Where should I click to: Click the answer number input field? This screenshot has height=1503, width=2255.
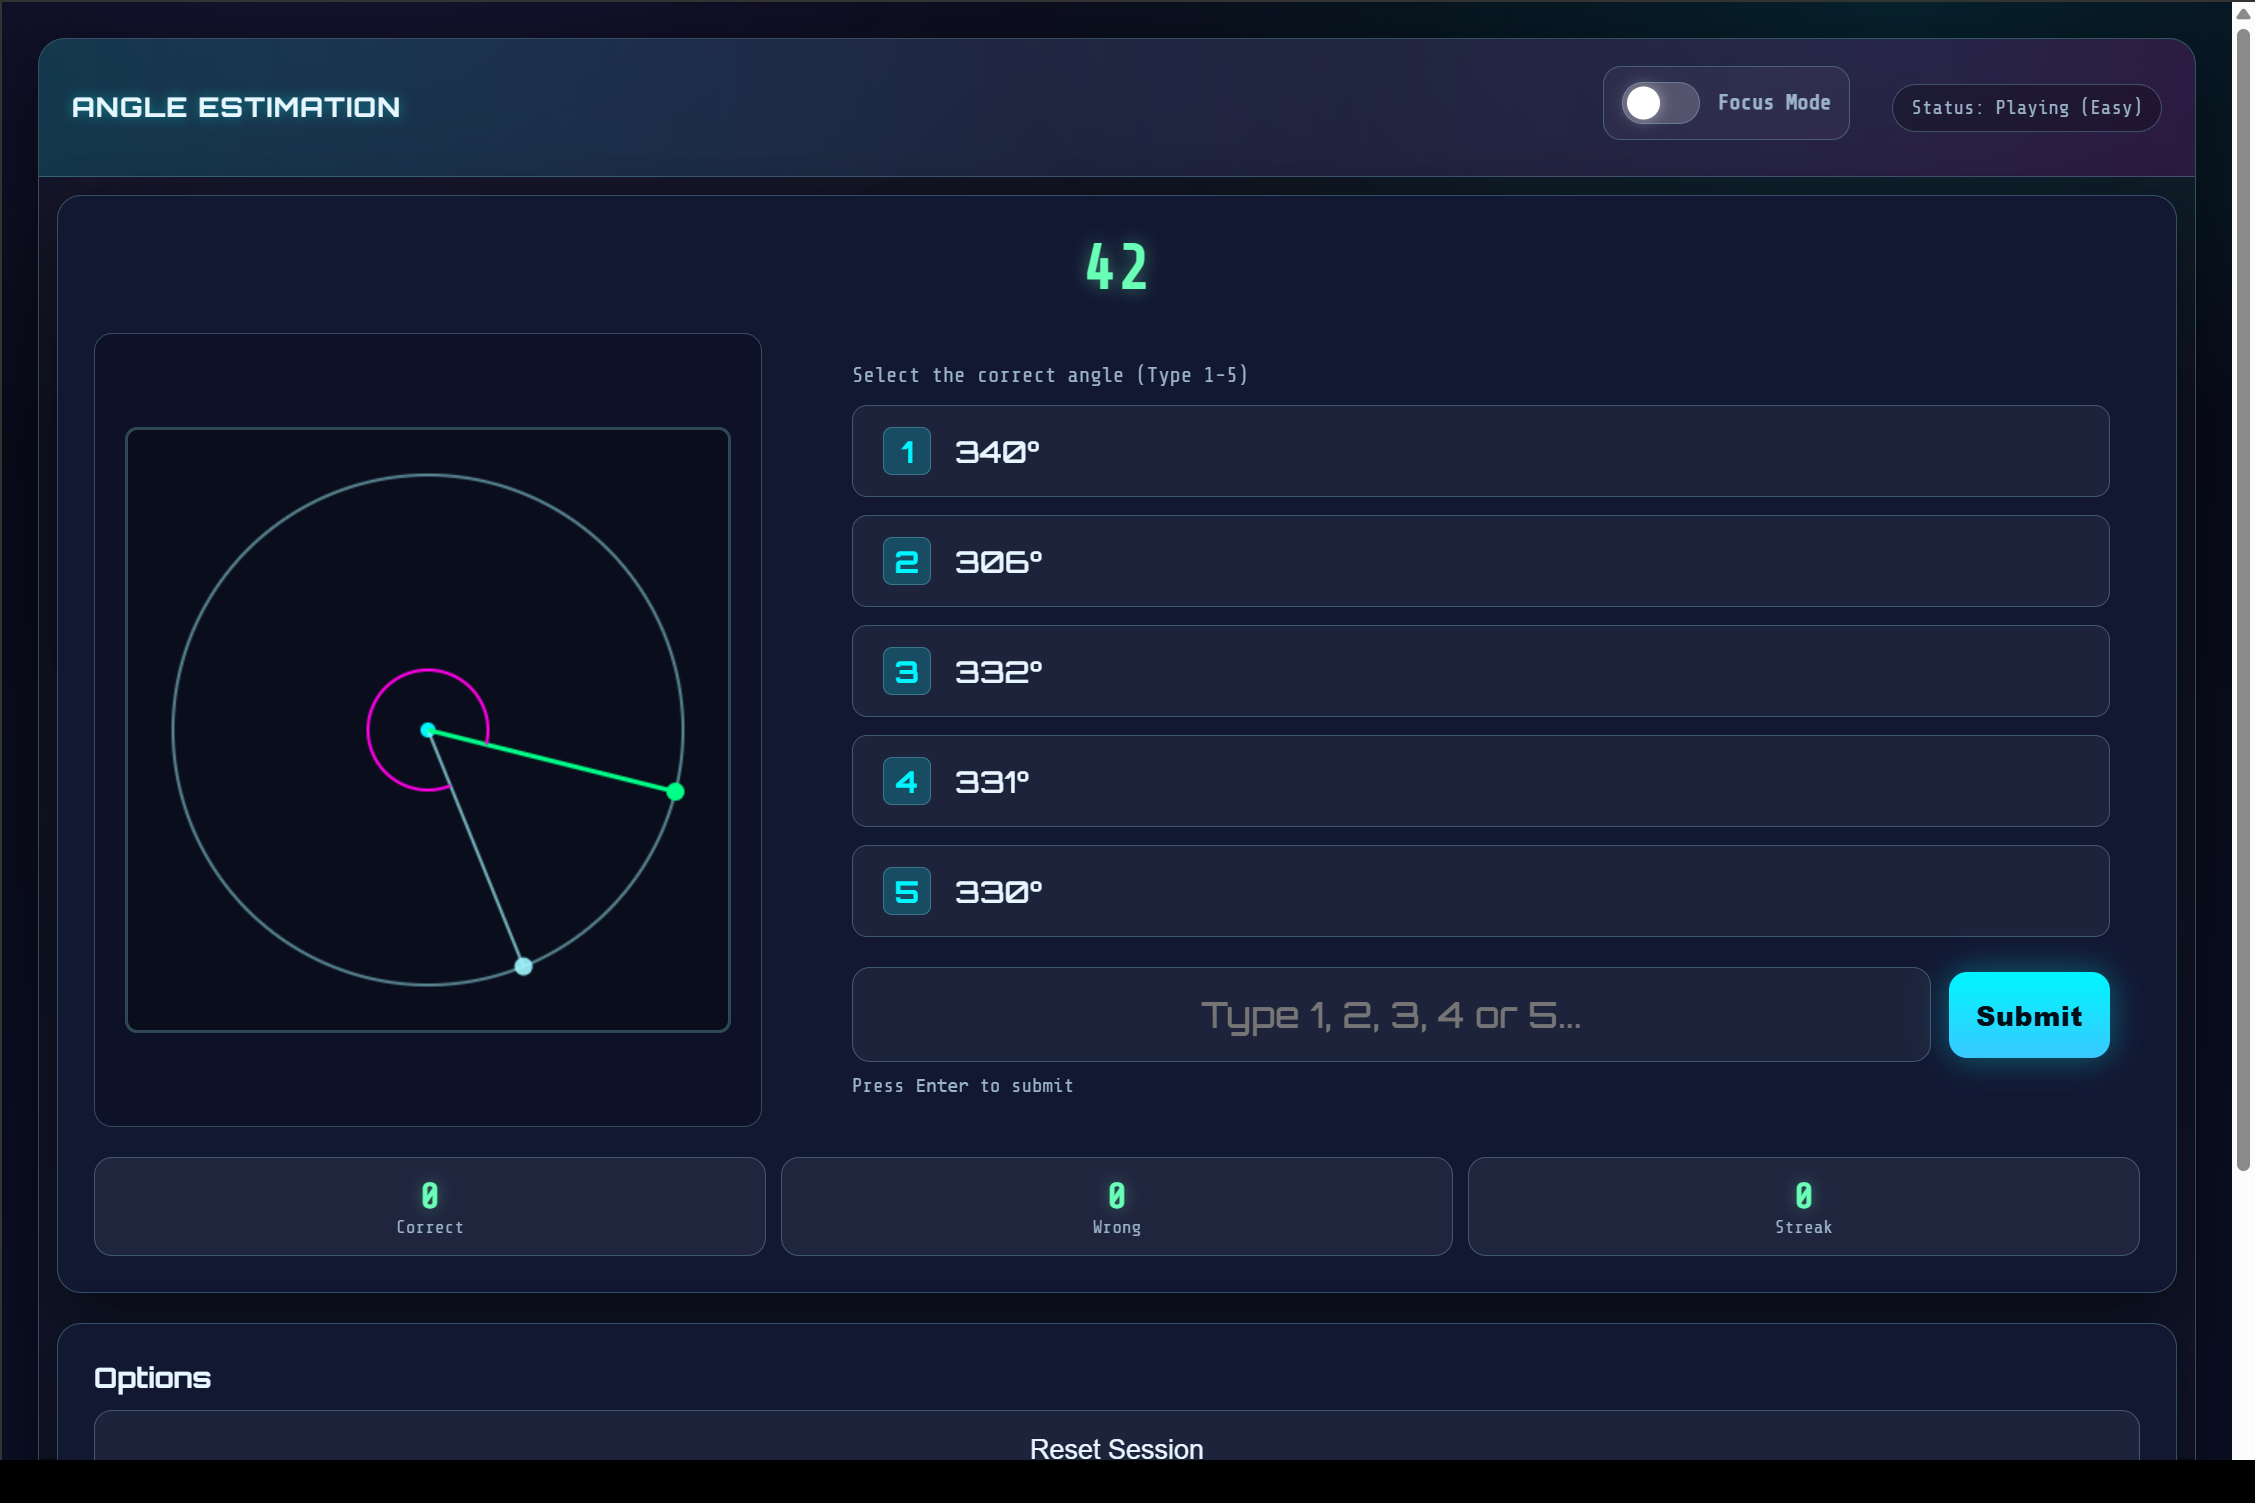point(1390,1015)
